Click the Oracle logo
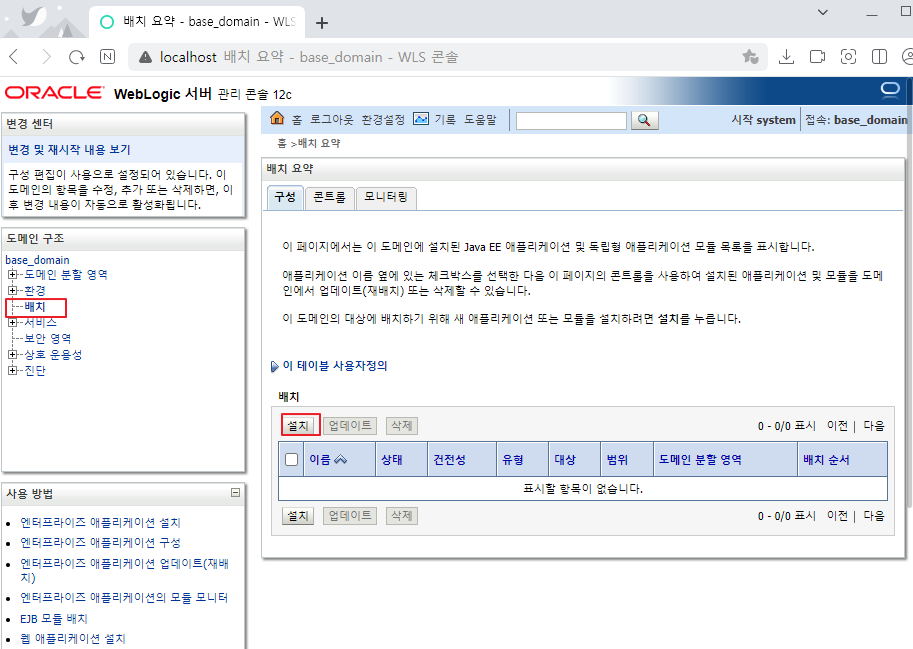913x649 pixels. pyautogui.click(x=55, y=93)
